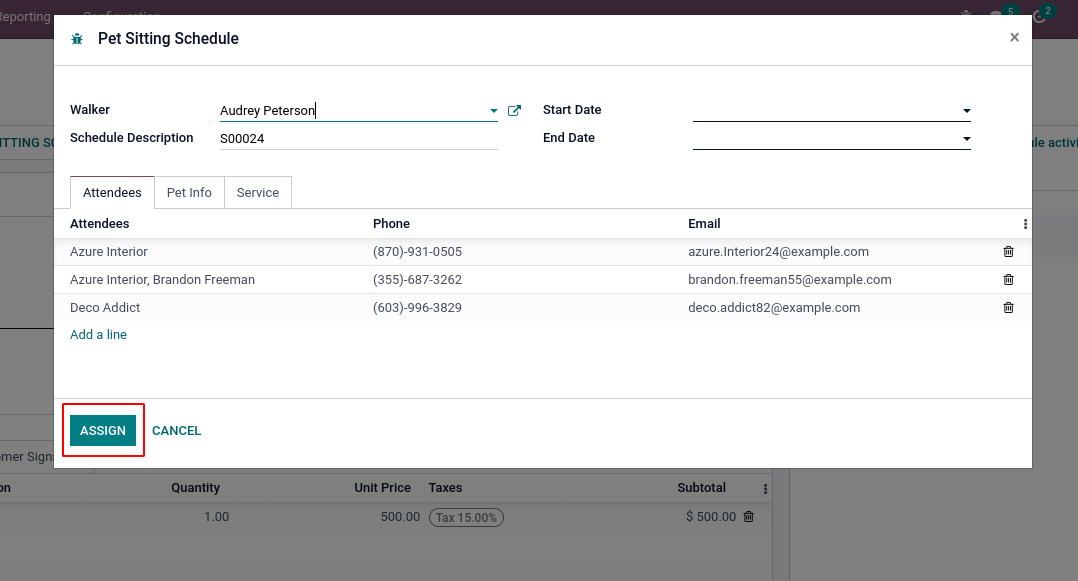Click the Tax 15.00% tag
1078x581 pixels.
pos(466,517)
